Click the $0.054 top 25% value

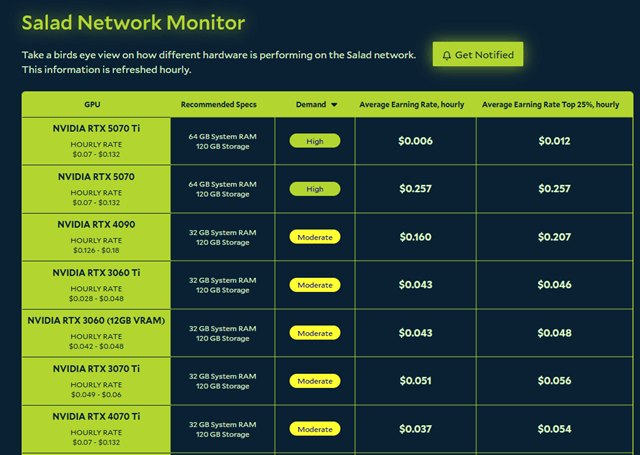coord(554,429)
